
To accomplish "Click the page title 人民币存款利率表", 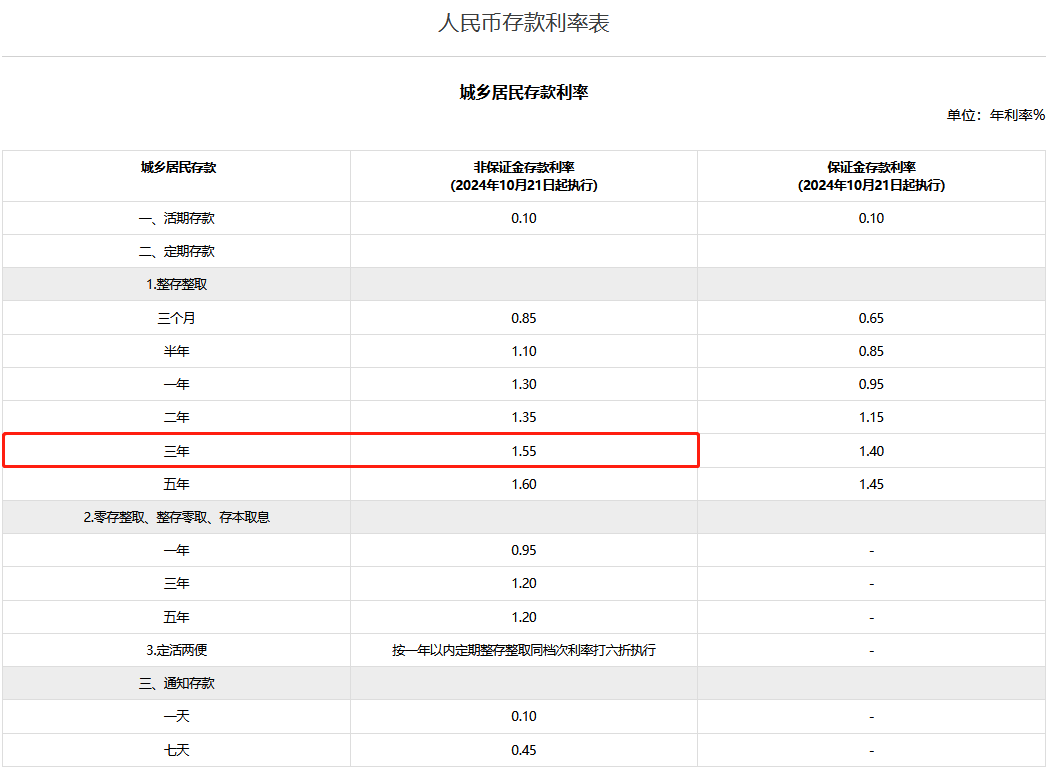I will tap(524, 23).
